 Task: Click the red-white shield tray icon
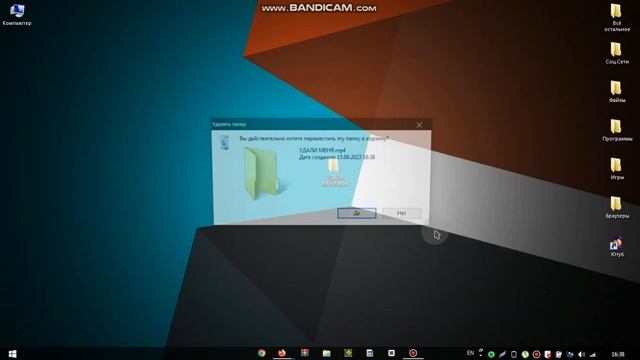[548, 354]
